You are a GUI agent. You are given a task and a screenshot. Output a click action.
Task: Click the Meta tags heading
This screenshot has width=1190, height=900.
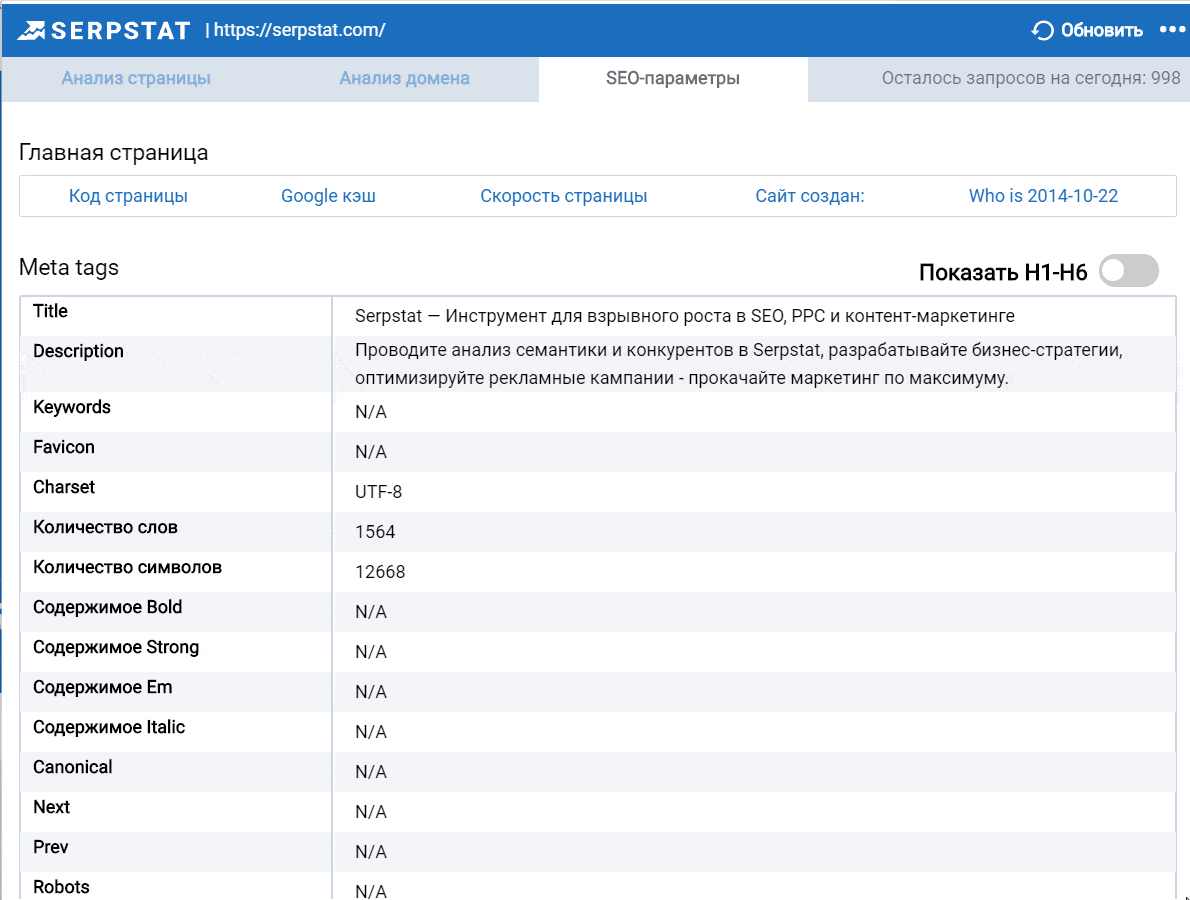[x=69, y=267]
